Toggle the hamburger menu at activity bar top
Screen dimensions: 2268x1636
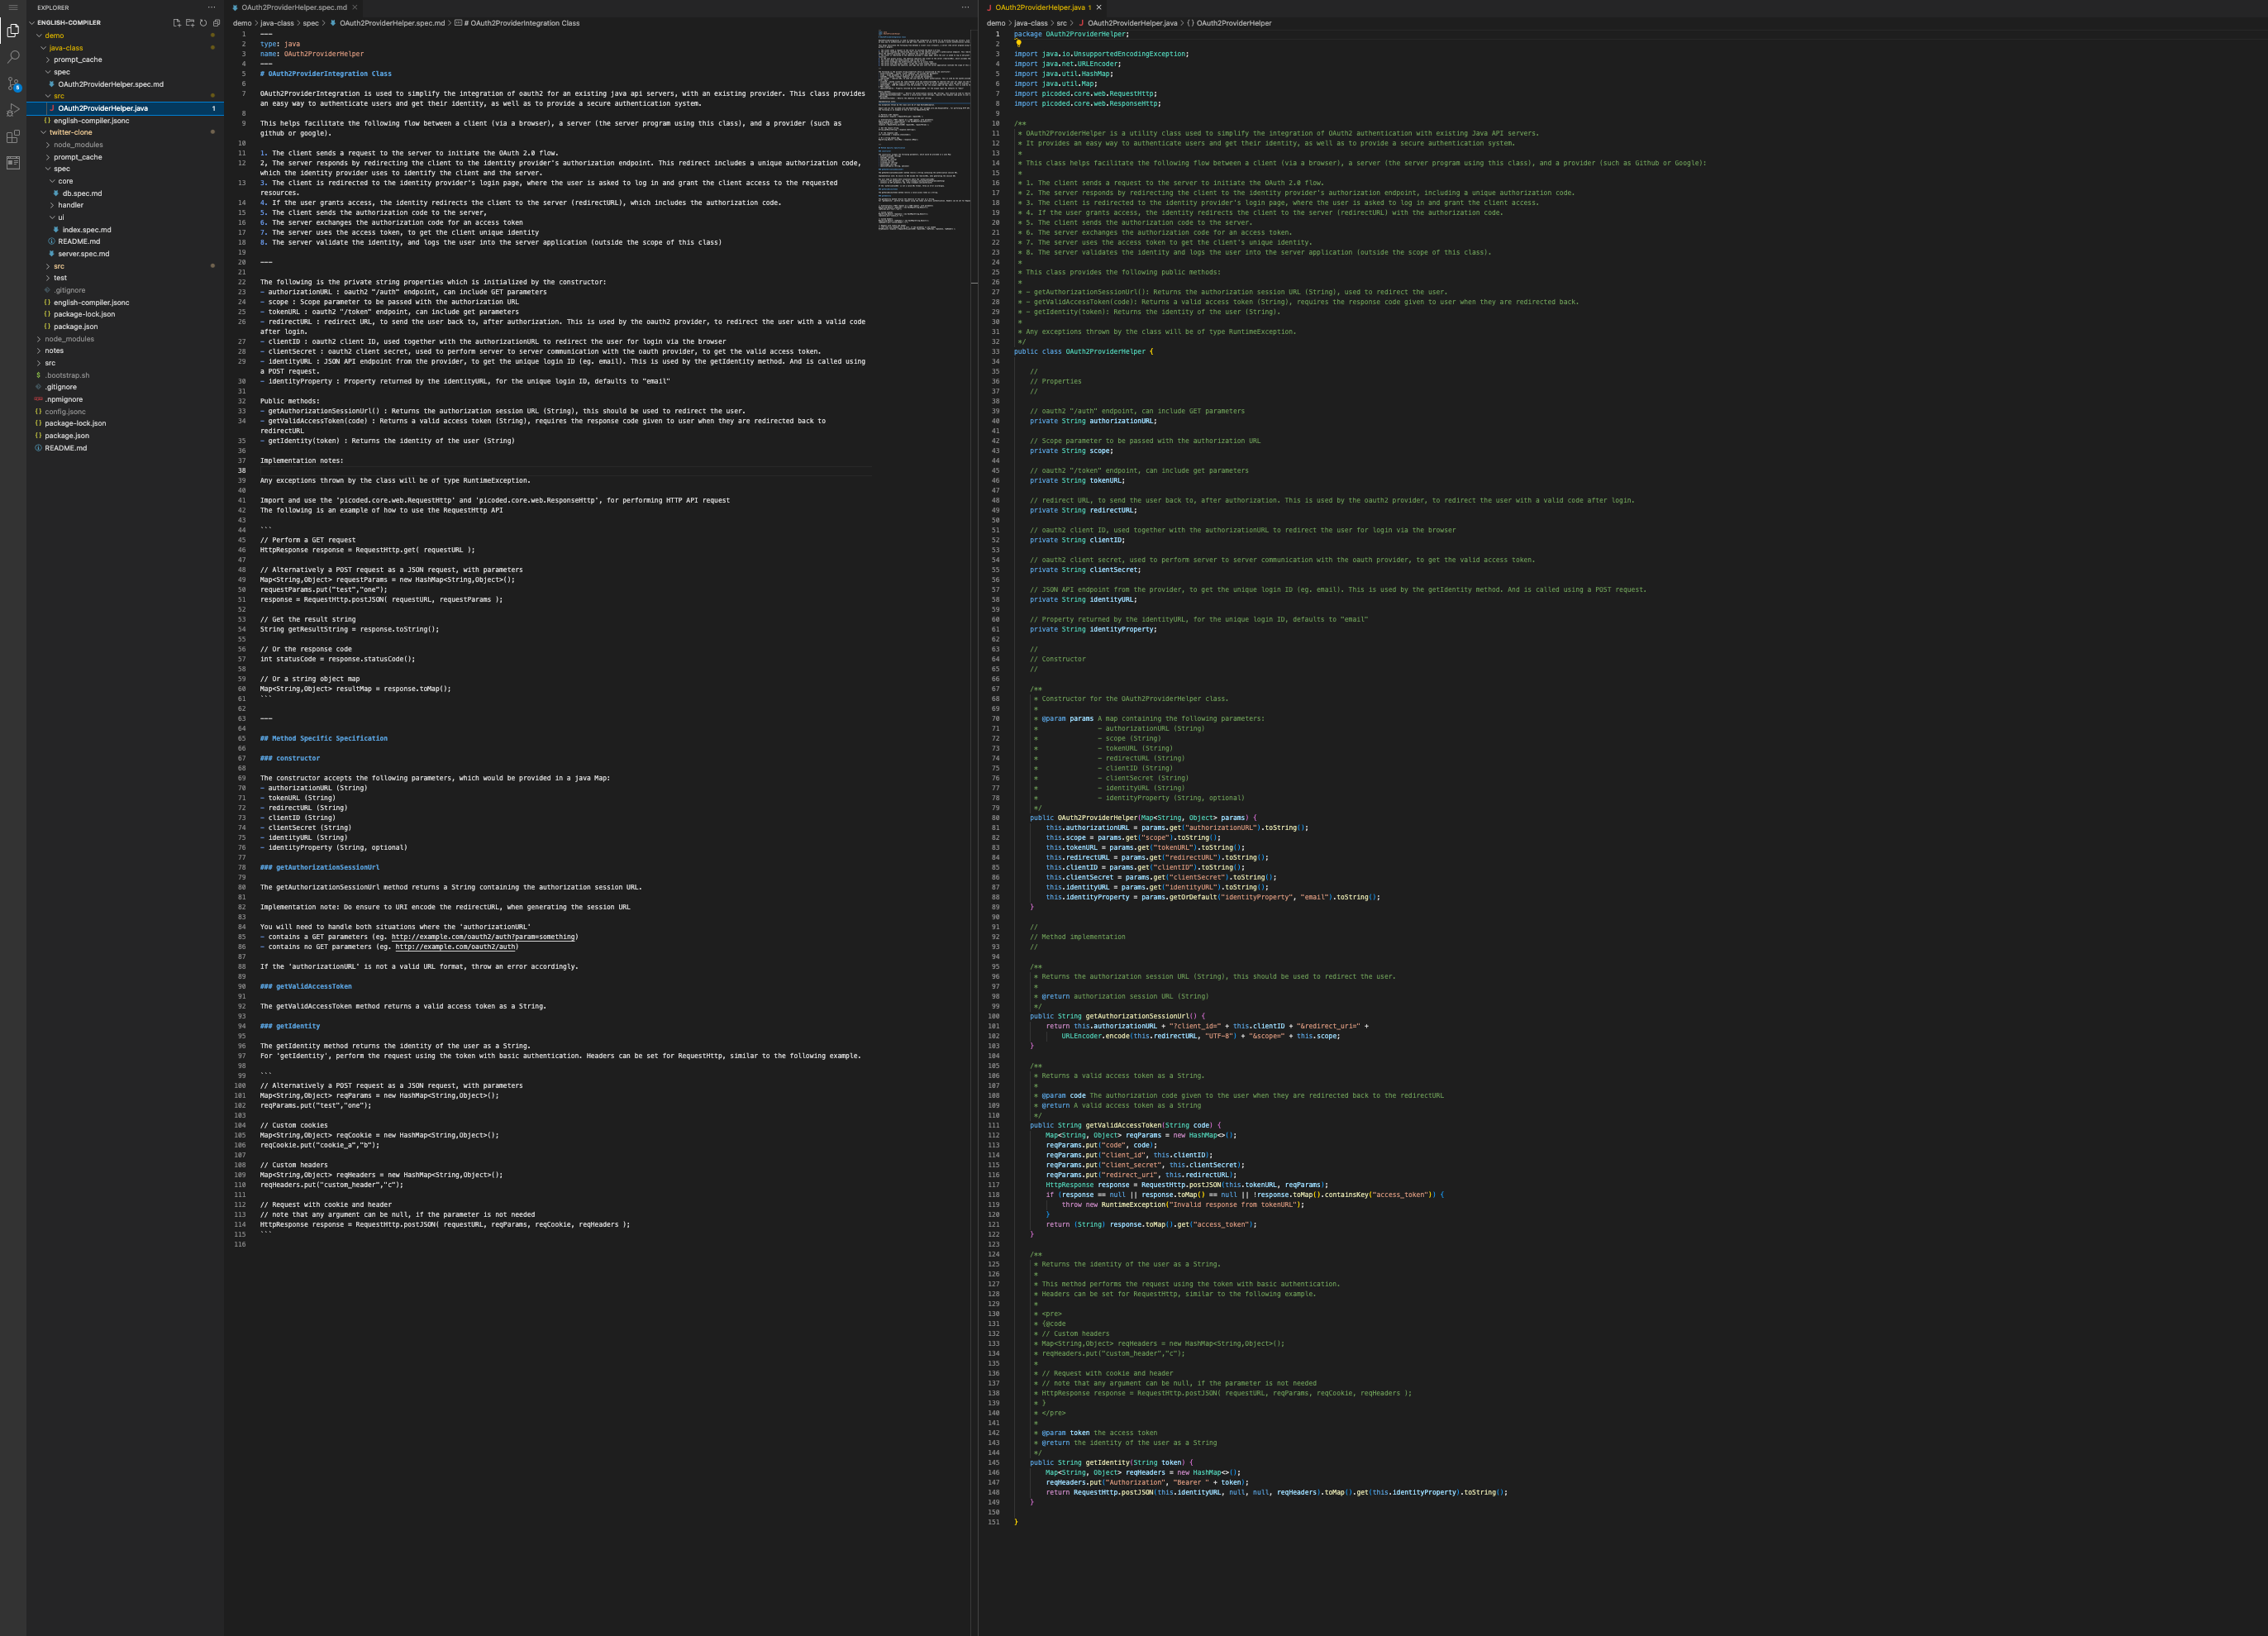(x=14, y=8)
